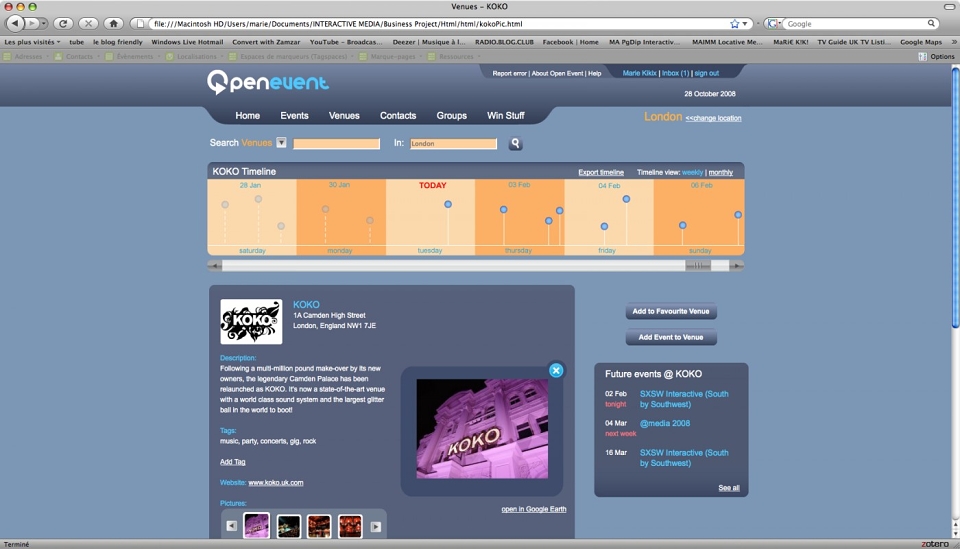
Task: Click open in Google Earth link
Action: tap(534, 509)
